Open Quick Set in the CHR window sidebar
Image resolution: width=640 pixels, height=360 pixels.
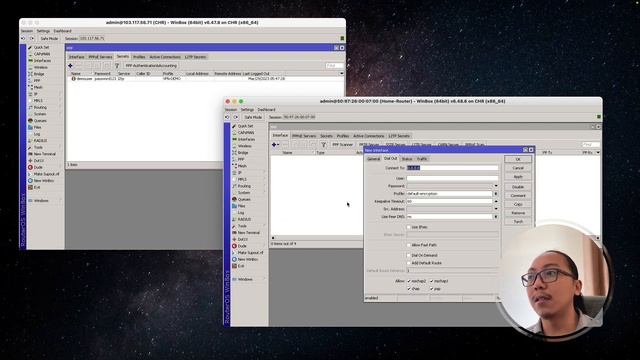[41, 47]
